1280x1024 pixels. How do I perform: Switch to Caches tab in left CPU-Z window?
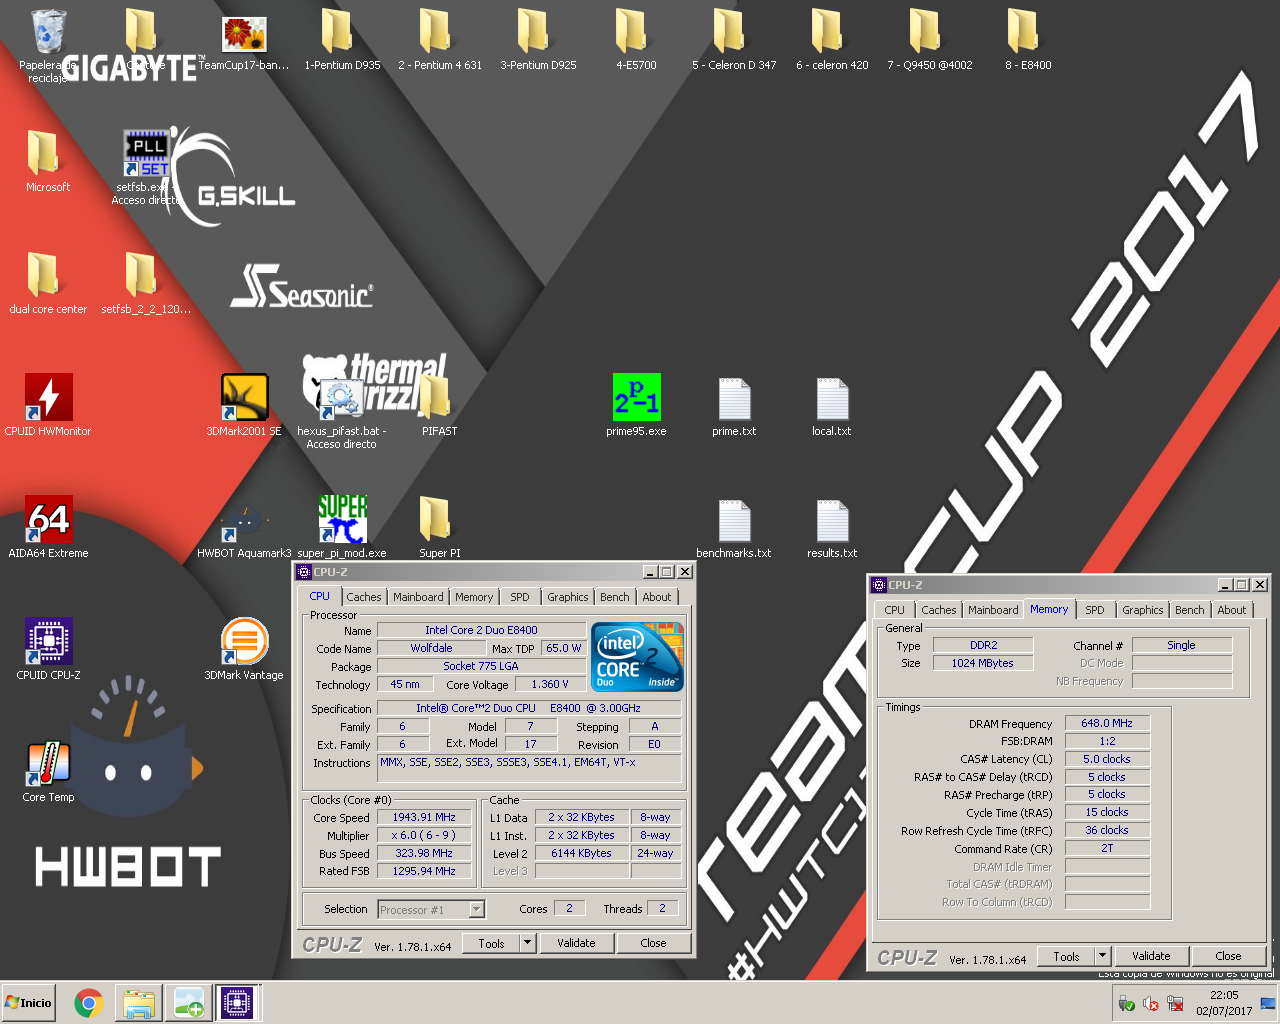click(364, 597)
